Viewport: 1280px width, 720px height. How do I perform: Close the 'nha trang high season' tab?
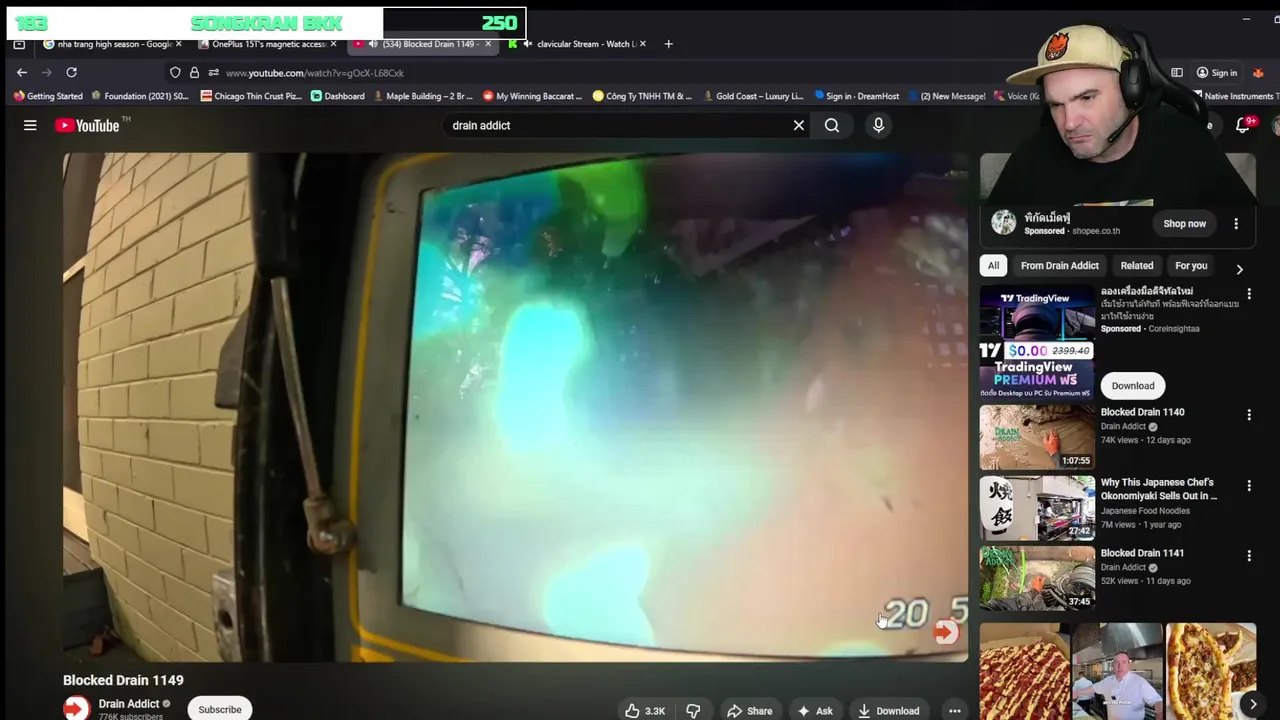tap(179, 44)
